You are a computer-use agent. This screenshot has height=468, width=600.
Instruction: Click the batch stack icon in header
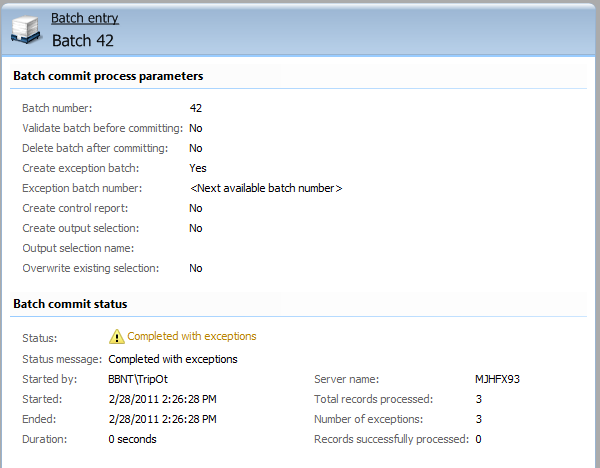click(x=26, y=30)
